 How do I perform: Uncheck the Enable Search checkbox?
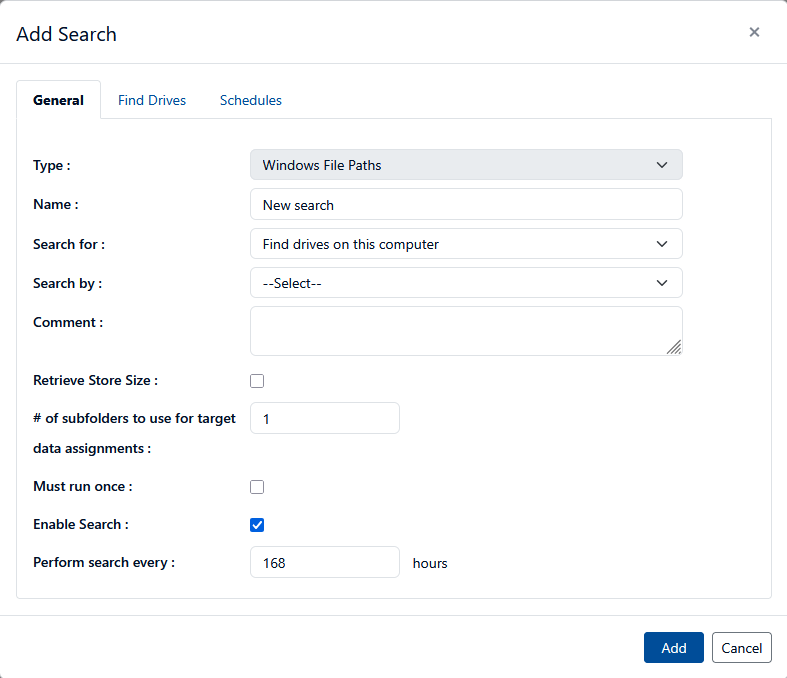coord(257,525)
